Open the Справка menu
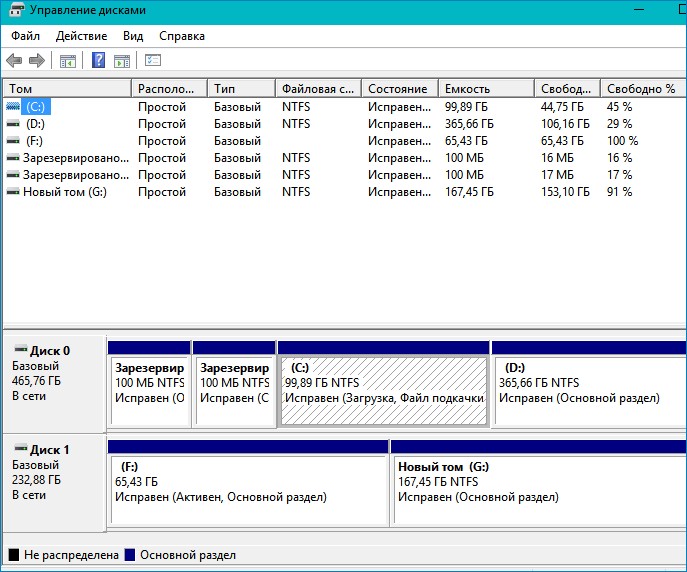This screenshot has height=572, width=687. point(181,36)
